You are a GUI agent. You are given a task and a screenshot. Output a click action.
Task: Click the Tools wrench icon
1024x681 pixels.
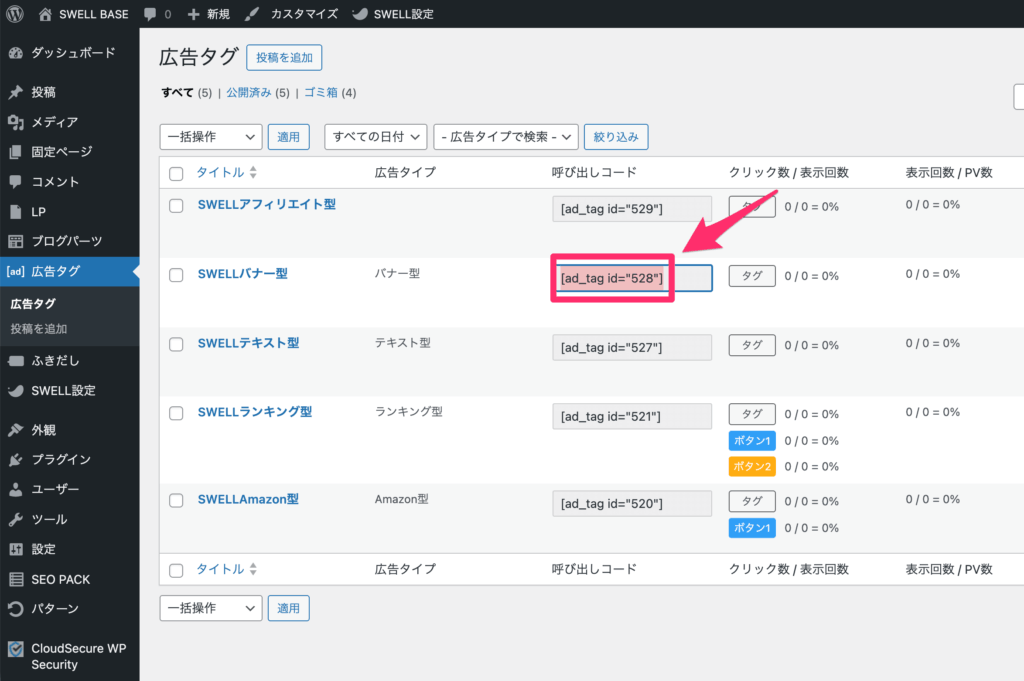[x=15, y=519]
